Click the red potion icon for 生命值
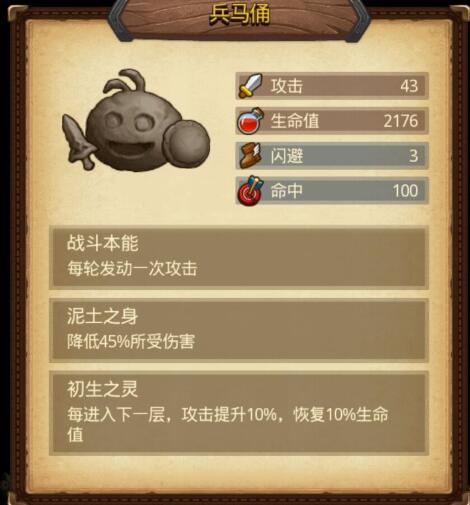This screenshot has width=470, height=505. point(250,121)
